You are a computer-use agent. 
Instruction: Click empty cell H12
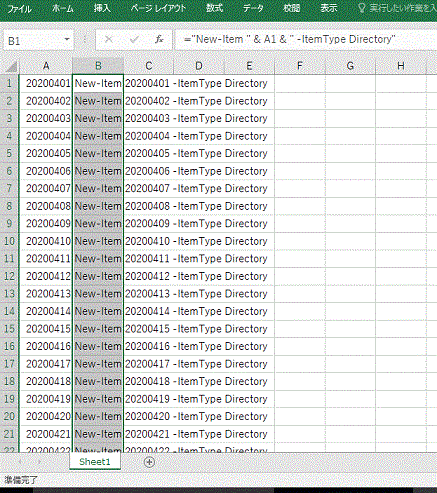[x=401, y=276]
